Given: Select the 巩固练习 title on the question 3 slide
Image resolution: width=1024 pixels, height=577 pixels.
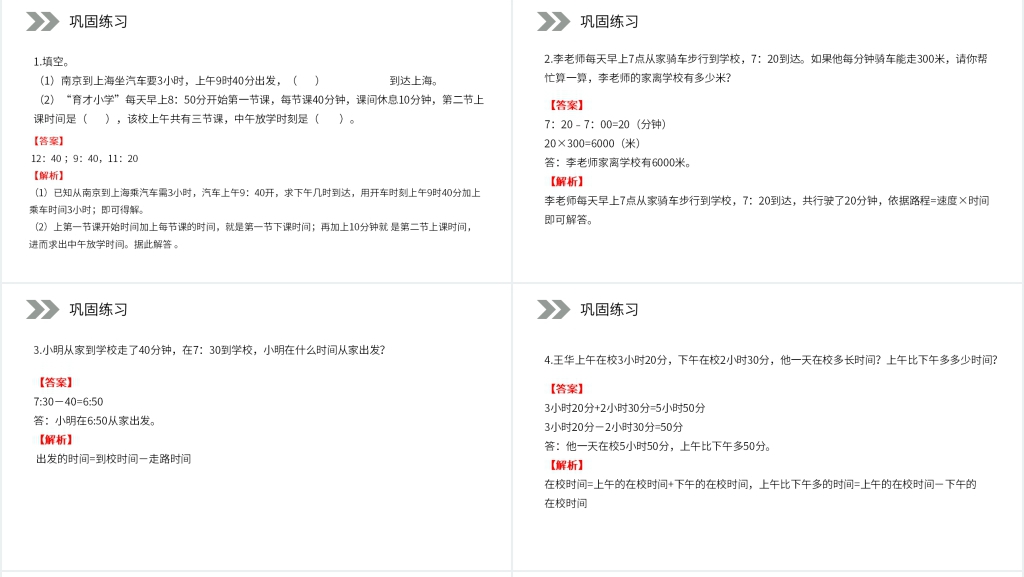Looking at the screenshot, I should (98, 310).
